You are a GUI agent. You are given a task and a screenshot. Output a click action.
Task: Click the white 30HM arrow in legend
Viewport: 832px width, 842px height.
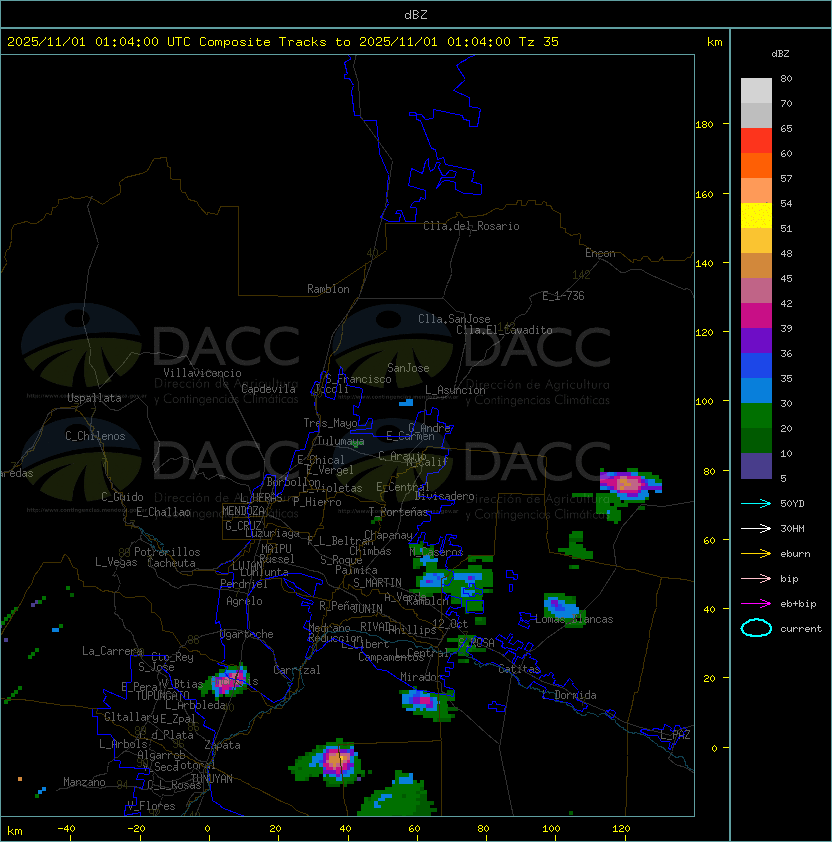(x=756, y=528)
